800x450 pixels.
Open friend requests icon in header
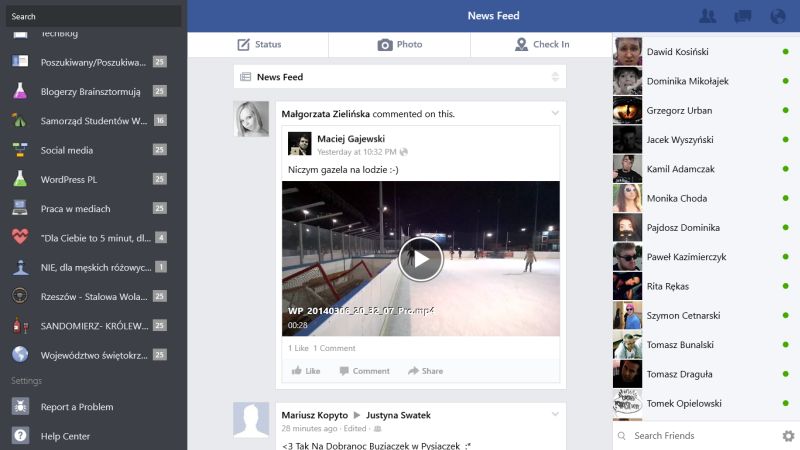(708, 16)
